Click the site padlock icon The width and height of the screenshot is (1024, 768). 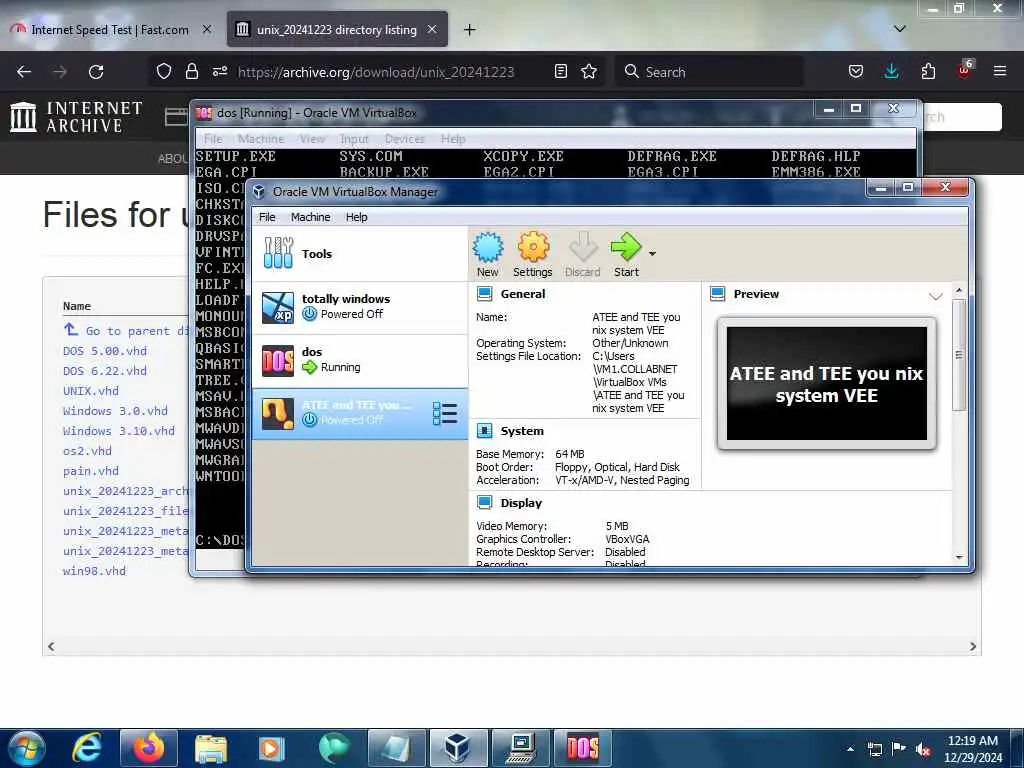point(191,71)
